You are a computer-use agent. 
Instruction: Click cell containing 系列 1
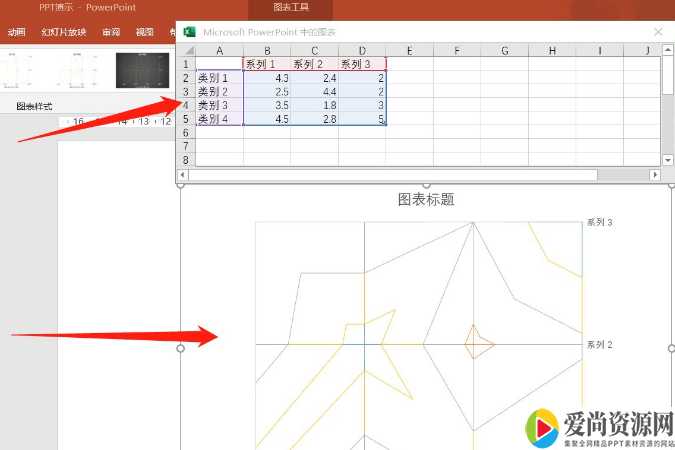pyautogui.click(x=267, y=64)
